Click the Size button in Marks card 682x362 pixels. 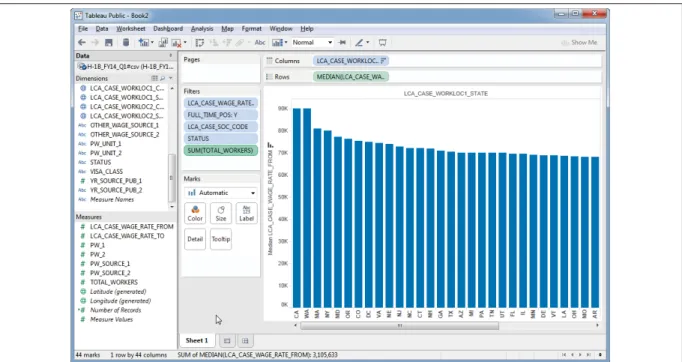(x=221, y=213)
